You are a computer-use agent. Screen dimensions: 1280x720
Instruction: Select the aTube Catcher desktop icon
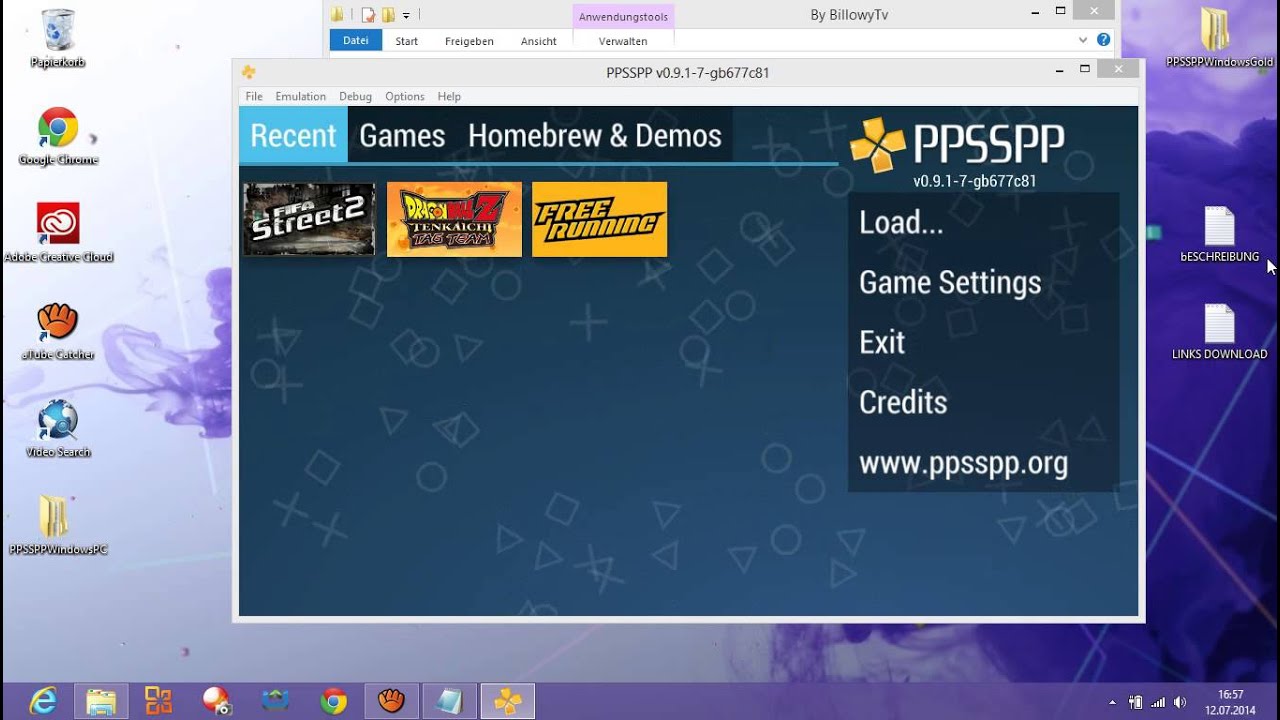tap(58, 331)
